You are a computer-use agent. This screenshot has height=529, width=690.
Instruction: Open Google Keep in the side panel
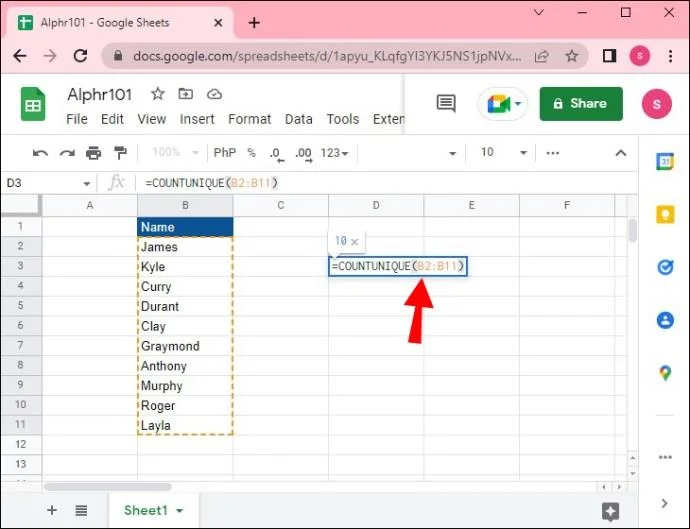pyautogui.click(x=665, y=215)
